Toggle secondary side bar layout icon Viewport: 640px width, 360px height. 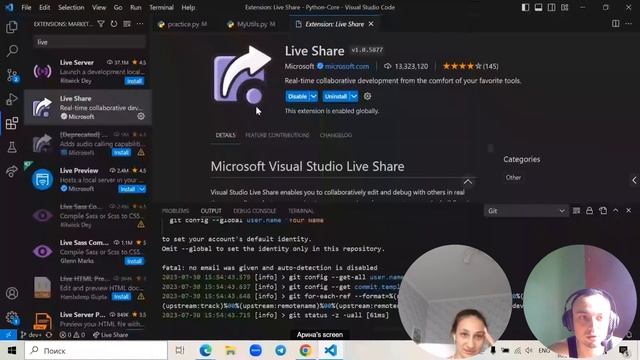tap(551, 7)
